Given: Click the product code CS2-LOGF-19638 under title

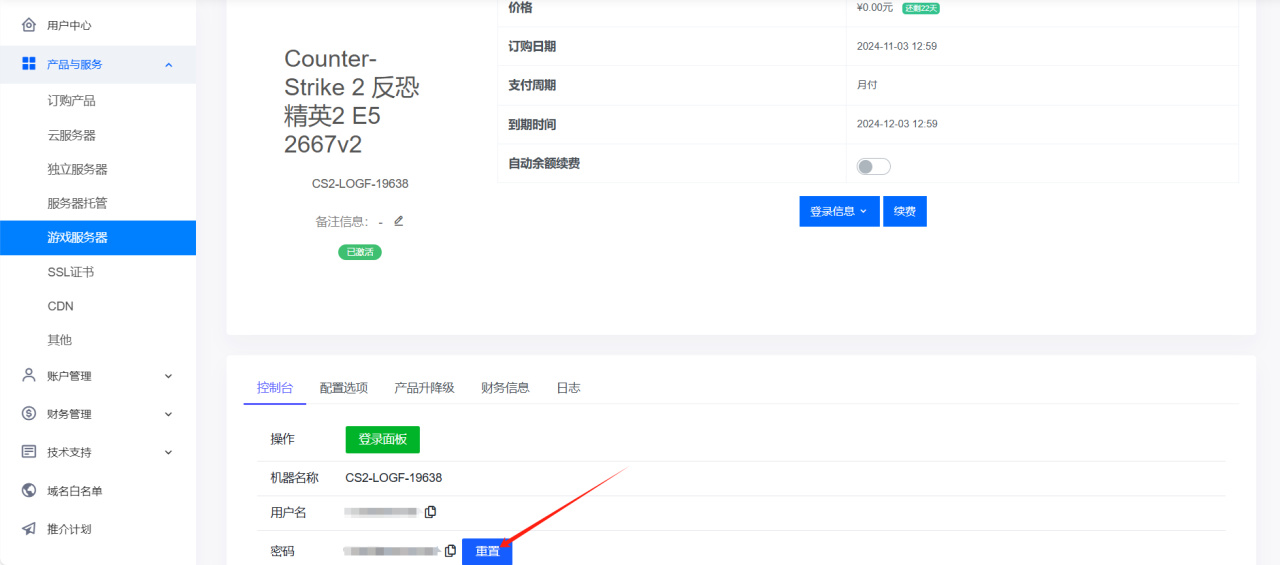Looking at the screenshot, I should click(360, 184).
